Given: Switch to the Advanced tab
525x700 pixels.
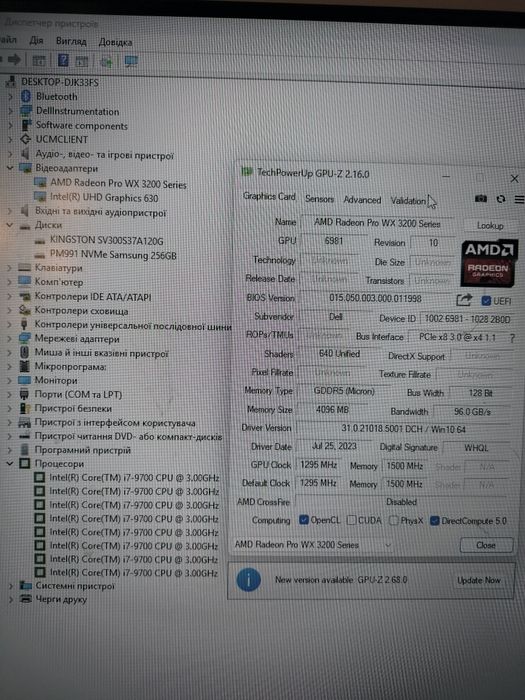Looking at the screenshot, I should (362, 200).
